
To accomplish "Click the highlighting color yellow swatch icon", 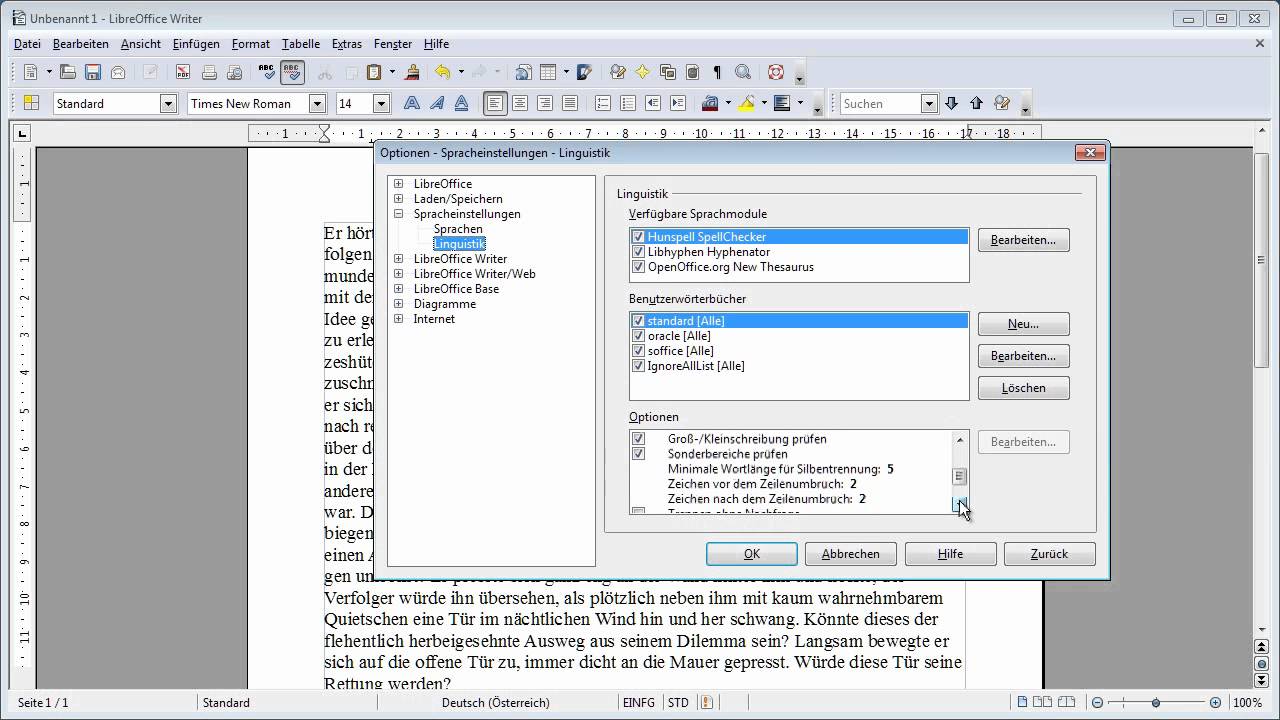I will [746, 103].
